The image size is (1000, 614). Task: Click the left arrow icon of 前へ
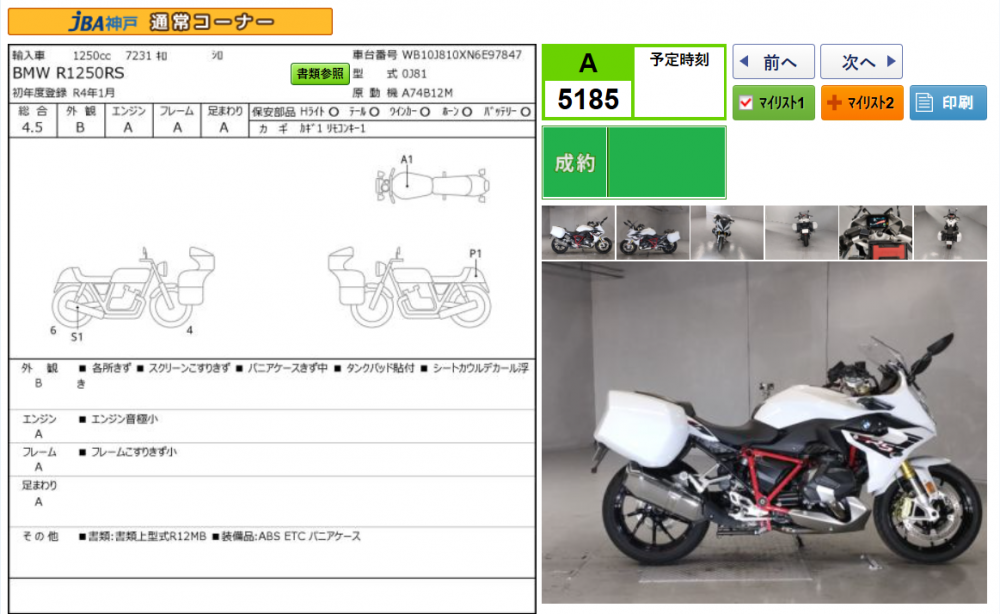tap(744, 61)
